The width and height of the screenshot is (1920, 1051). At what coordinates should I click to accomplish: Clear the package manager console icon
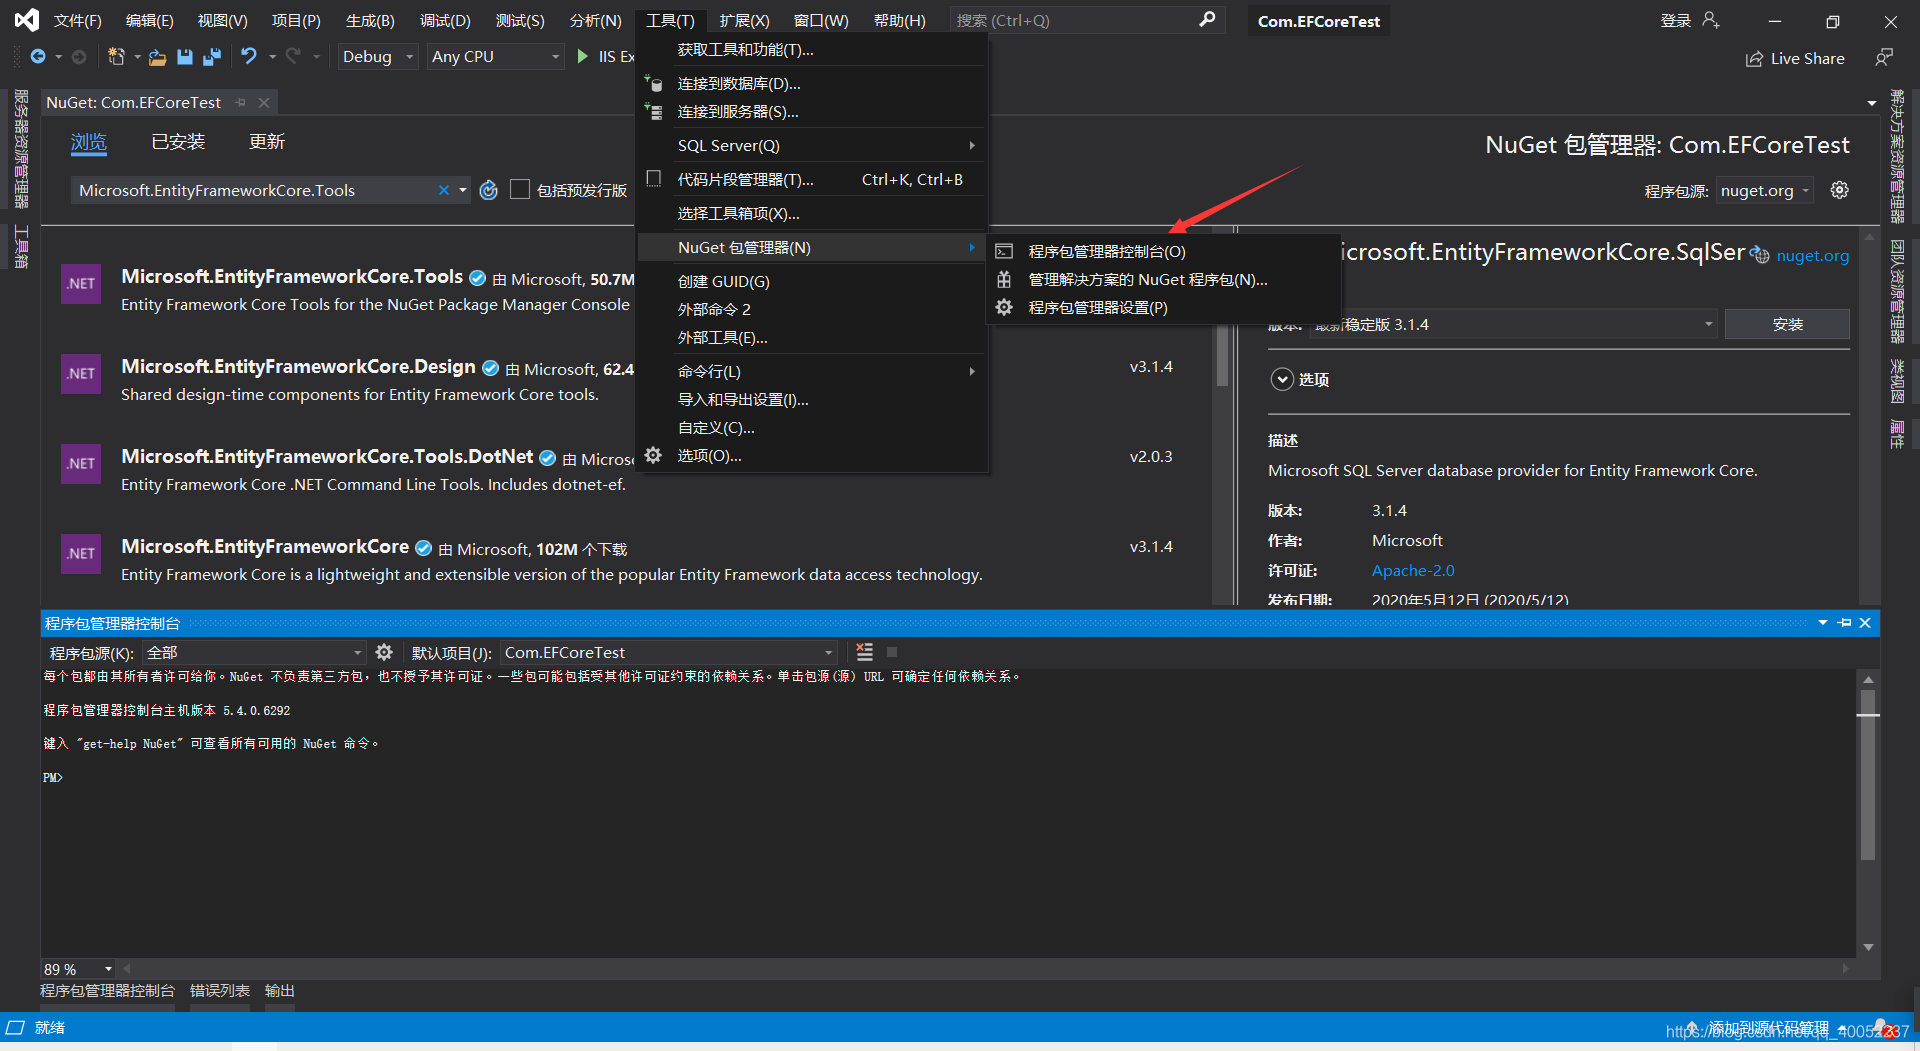point(865,652)
